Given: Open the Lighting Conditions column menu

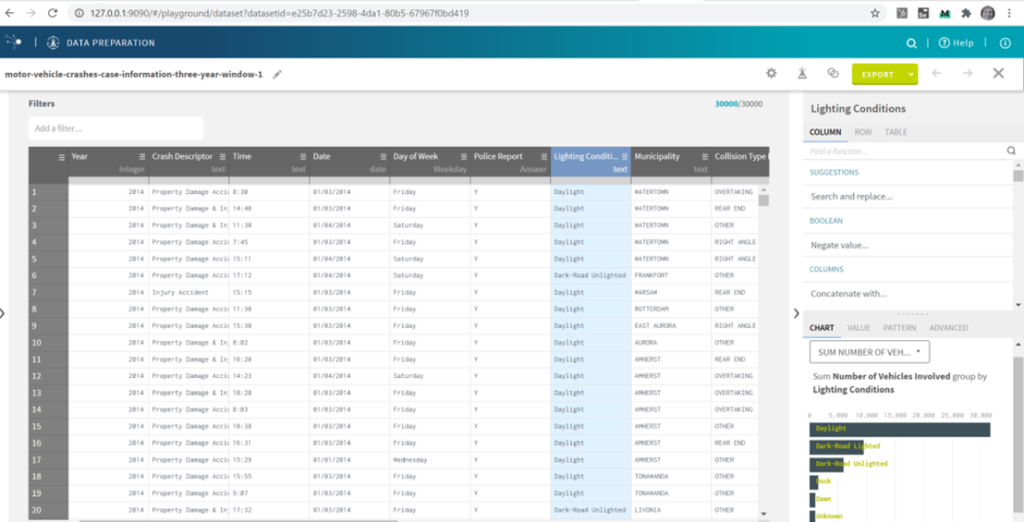Looking at the screenshot, I should pyautogui.click(x=624, y=157).
